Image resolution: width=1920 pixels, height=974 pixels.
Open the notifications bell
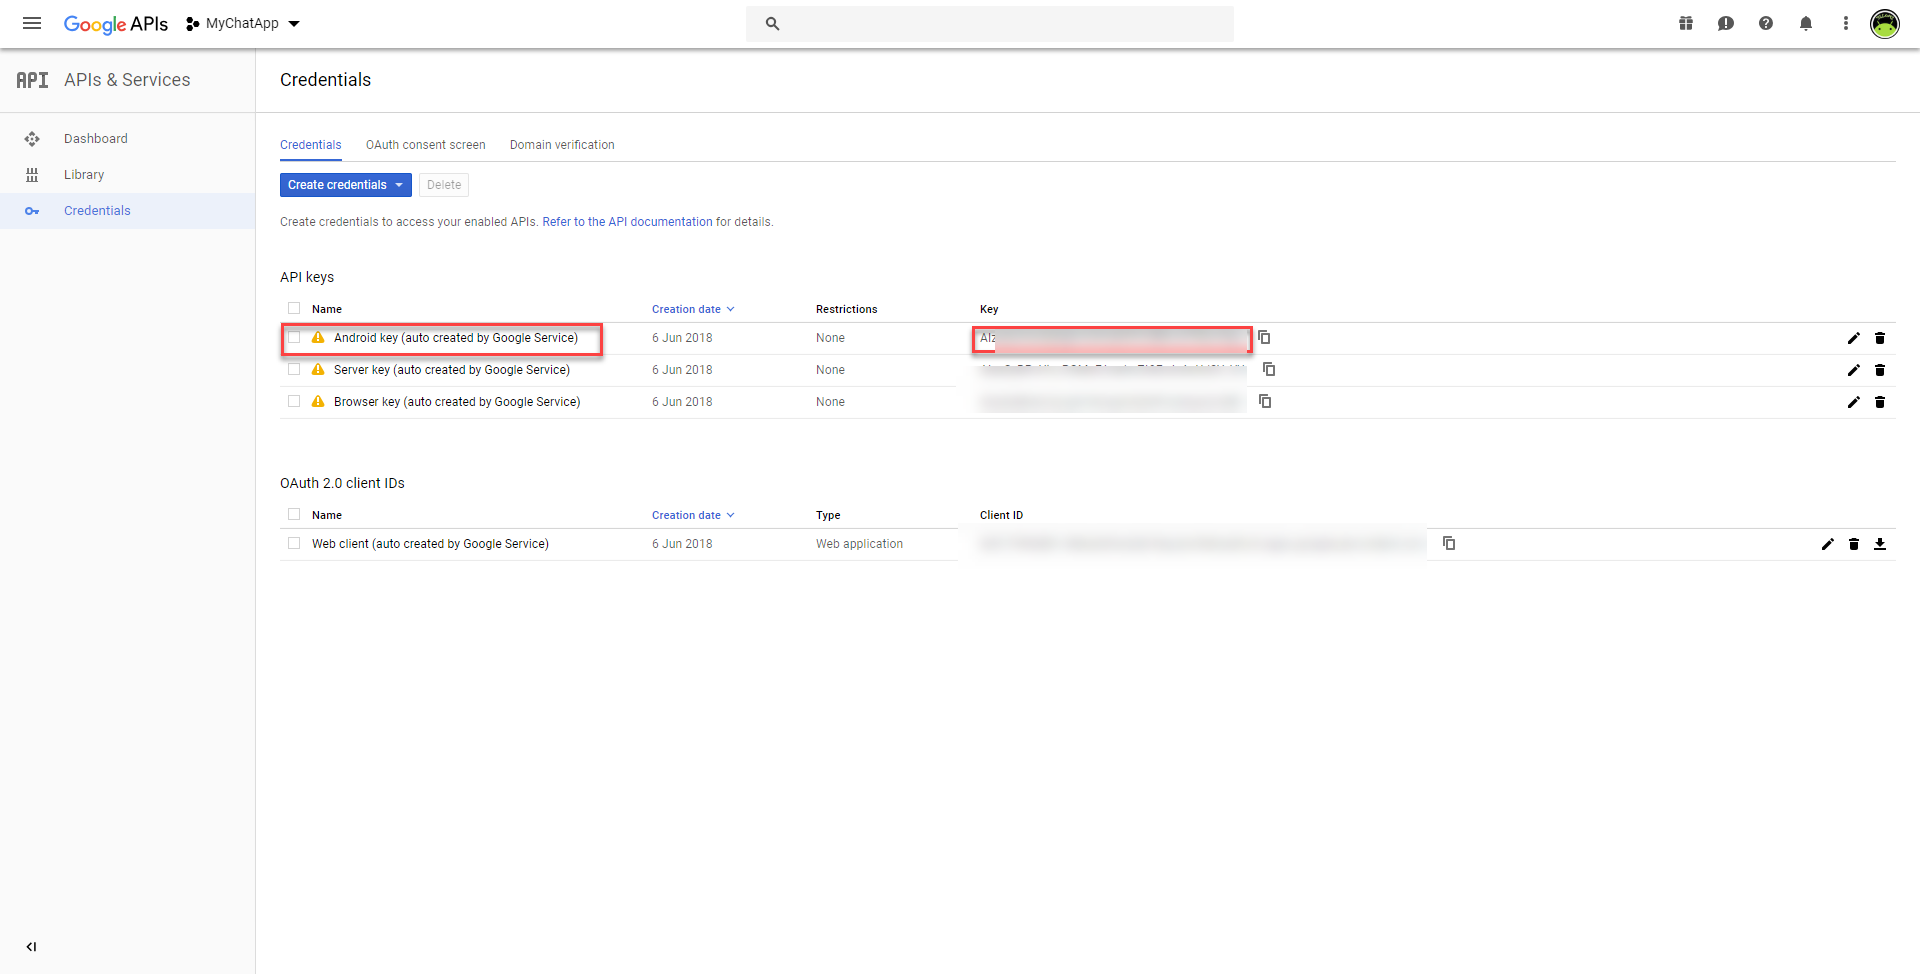1806,23
